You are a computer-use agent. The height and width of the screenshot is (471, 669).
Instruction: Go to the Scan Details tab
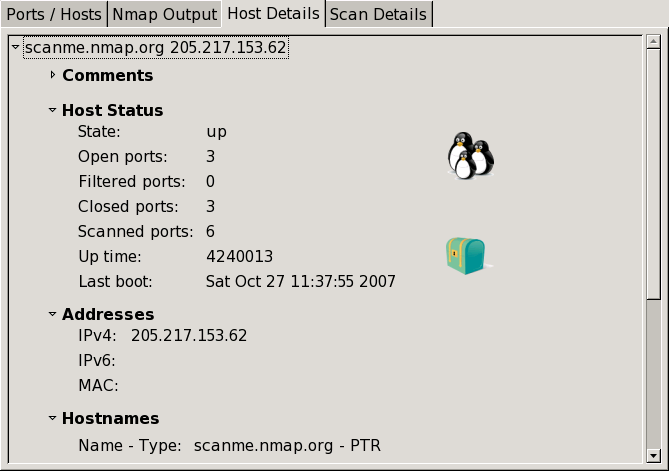tap(378, 14)
